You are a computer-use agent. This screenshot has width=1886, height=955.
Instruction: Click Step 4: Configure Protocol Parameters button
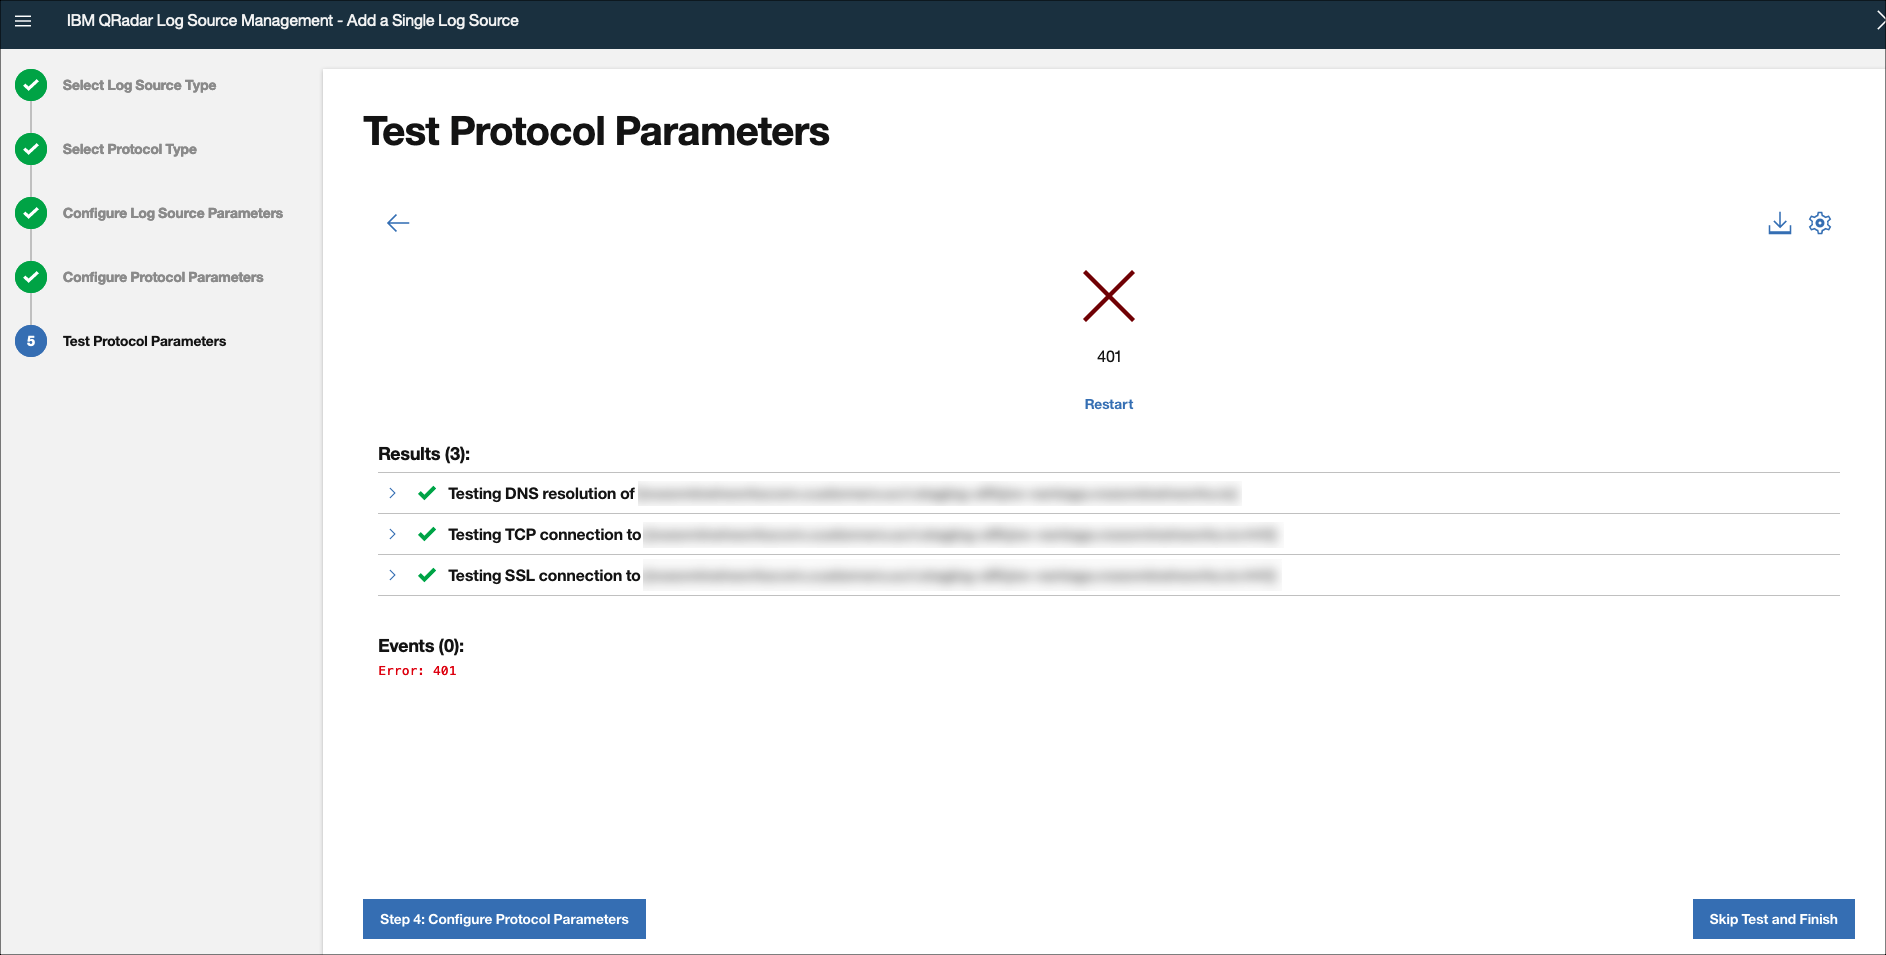[x=504, y=919]
